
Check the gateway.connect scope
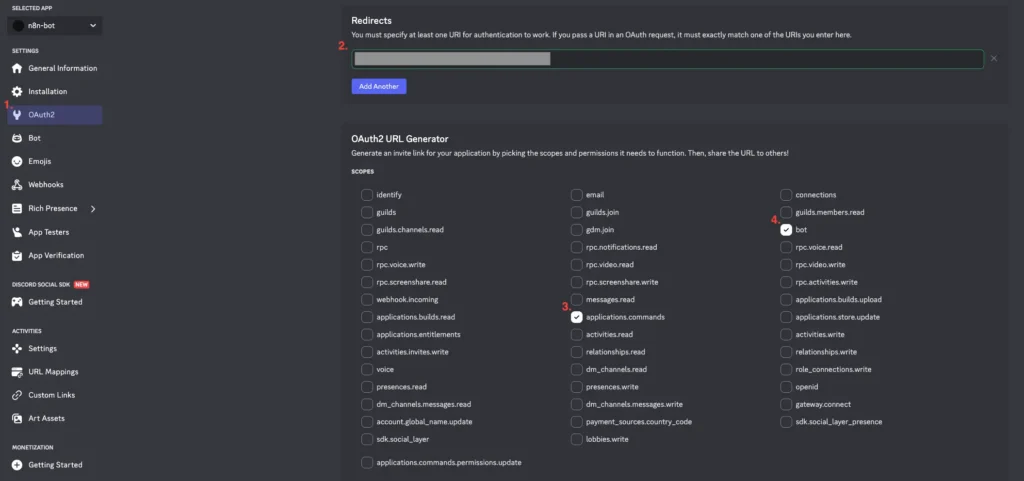tap(786, 405)
